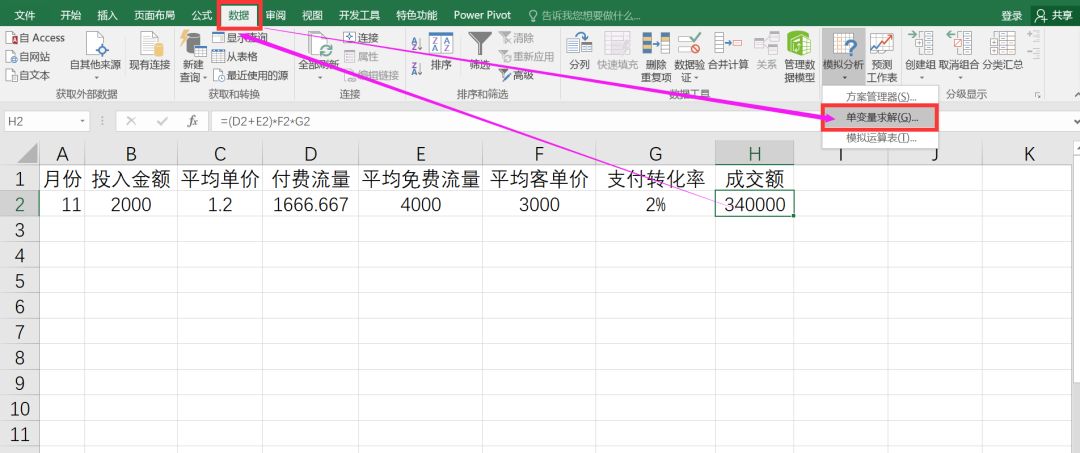Open the 分级显示 outline dialog launcher

pos(1037,94)
